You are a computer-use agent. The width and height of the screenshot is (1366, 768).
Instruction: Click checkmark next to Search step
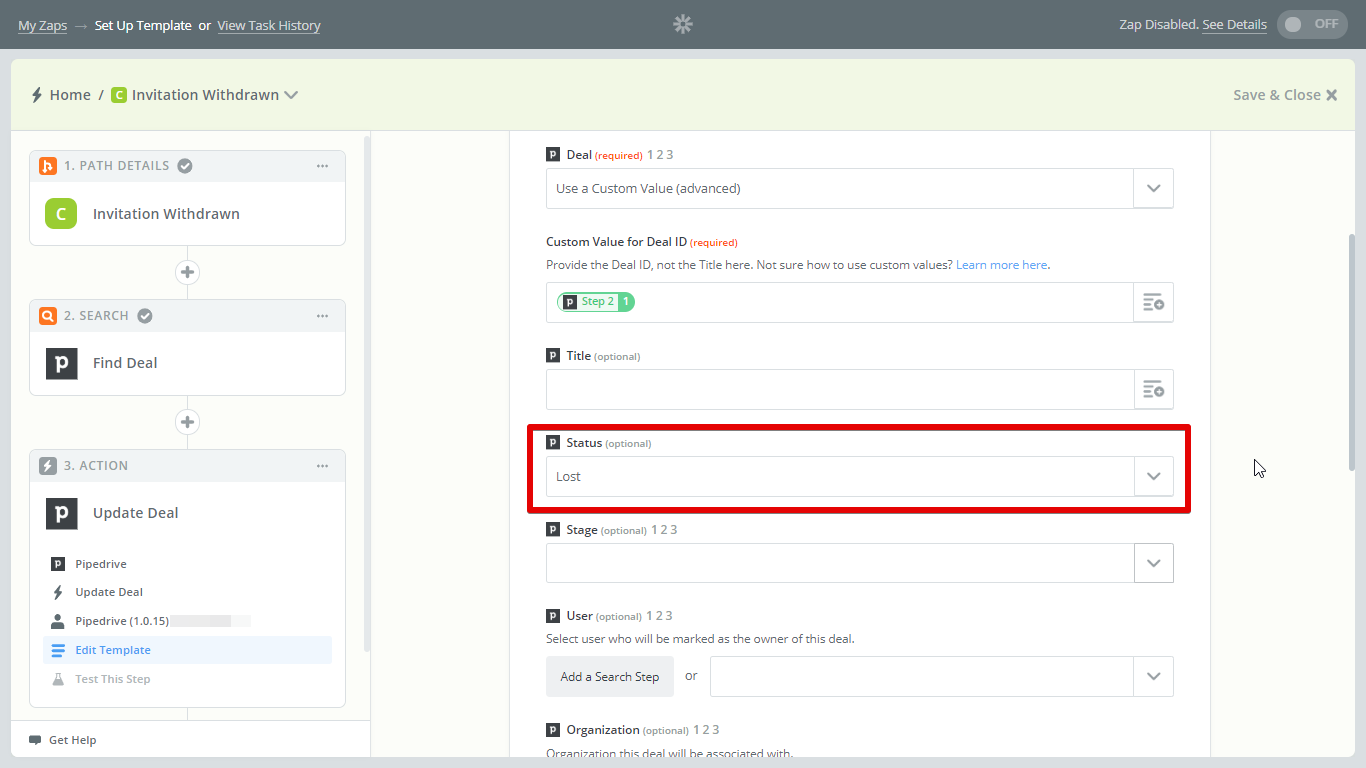tap(145, 316)
